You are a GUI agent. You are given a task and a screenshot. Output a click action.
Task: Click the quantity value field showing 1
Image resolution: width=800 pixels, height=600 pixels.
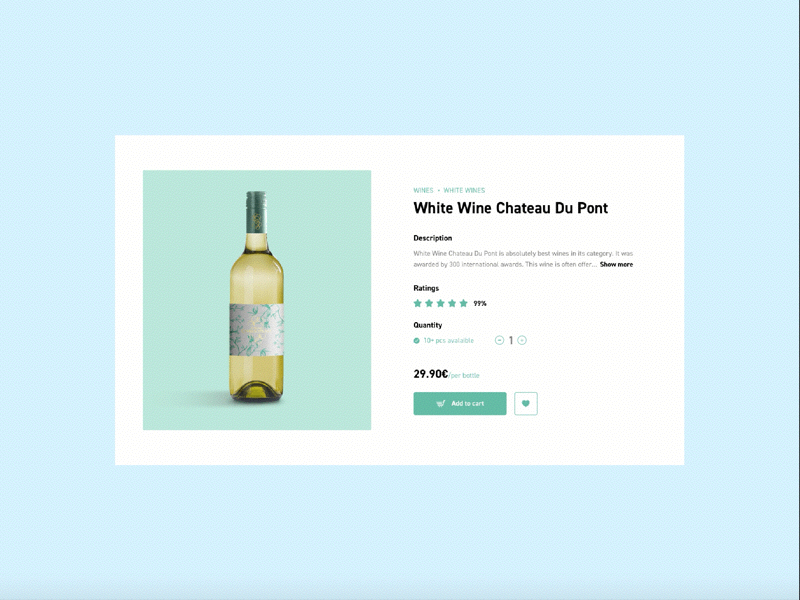pos(511,340)
